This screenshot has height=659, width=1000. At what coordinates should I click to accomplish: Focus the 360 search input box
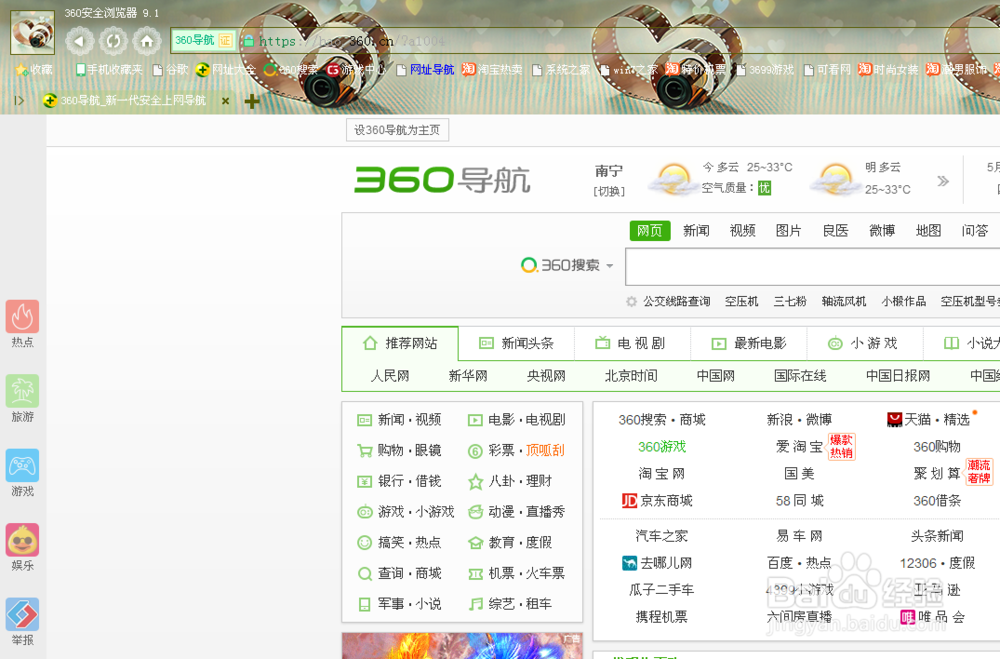pos(812,267)
